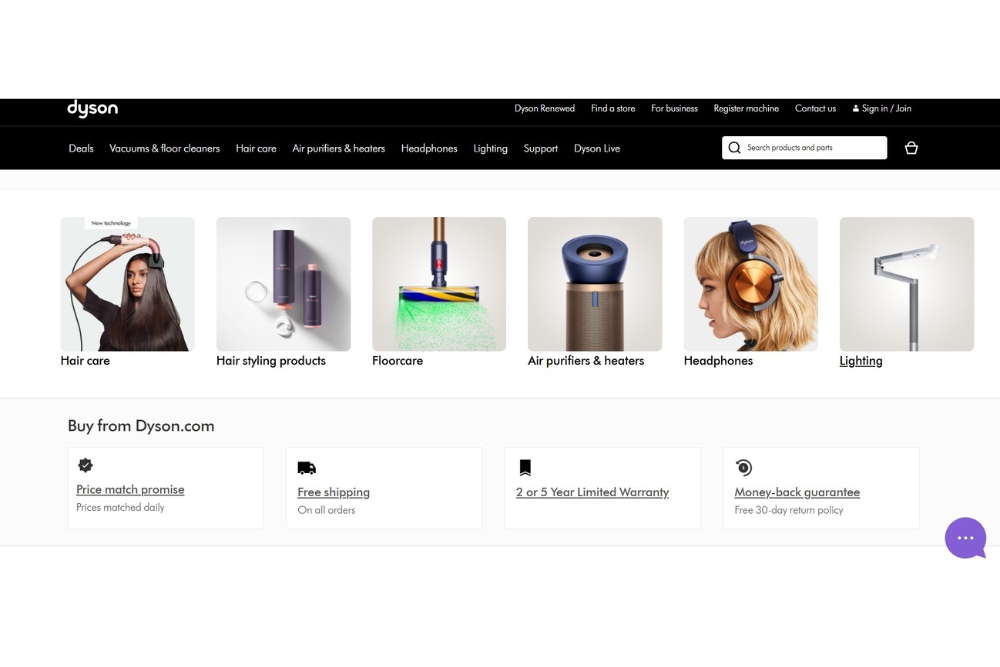Viewport: 1000px width, 667px height.
Task: Click the user icon beside Sign in
Action: click(855, 108)
